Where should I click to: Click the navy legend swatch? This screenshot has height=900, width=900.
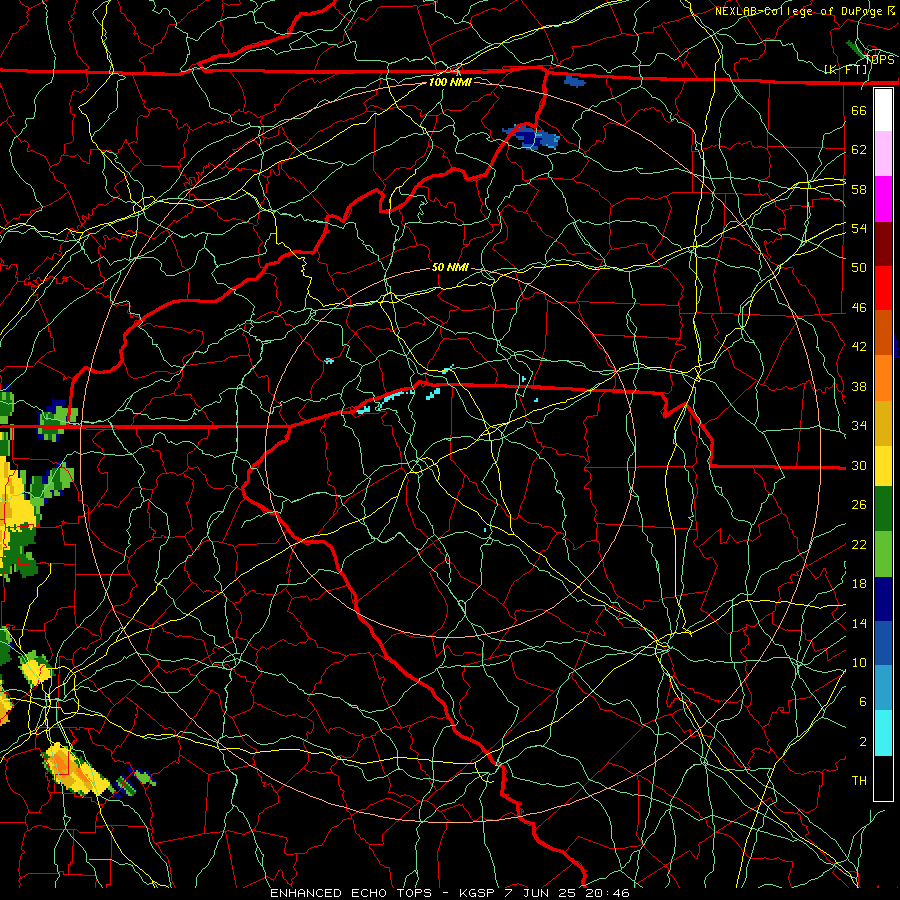883,599
